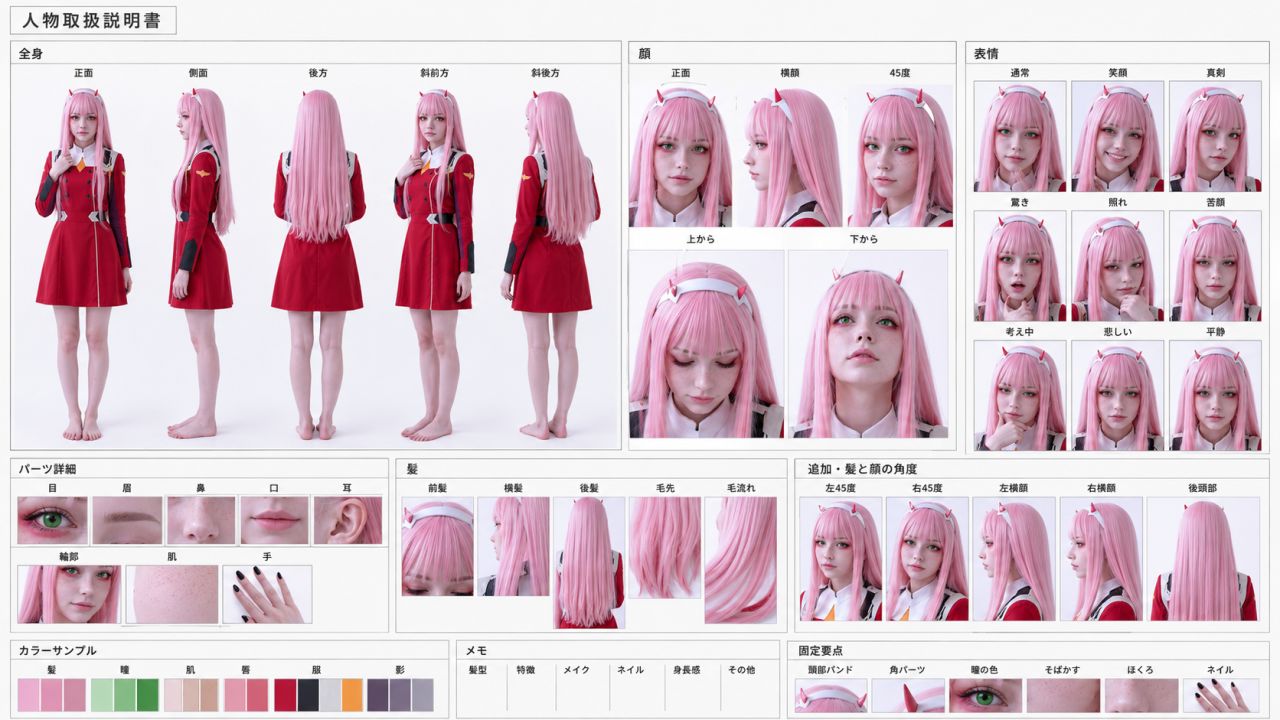The image size is (1280, 720).
Task: Open the 左45度 angle photo
Action: (x=840, y=559)
